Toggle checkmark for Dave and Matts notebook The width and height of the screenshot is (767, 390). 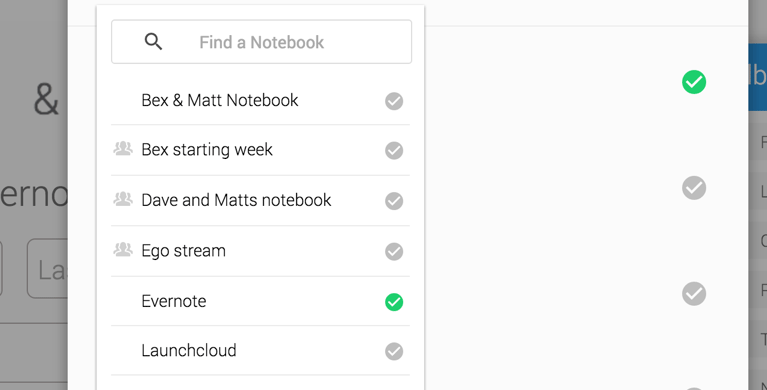click(x=394, y=201)
